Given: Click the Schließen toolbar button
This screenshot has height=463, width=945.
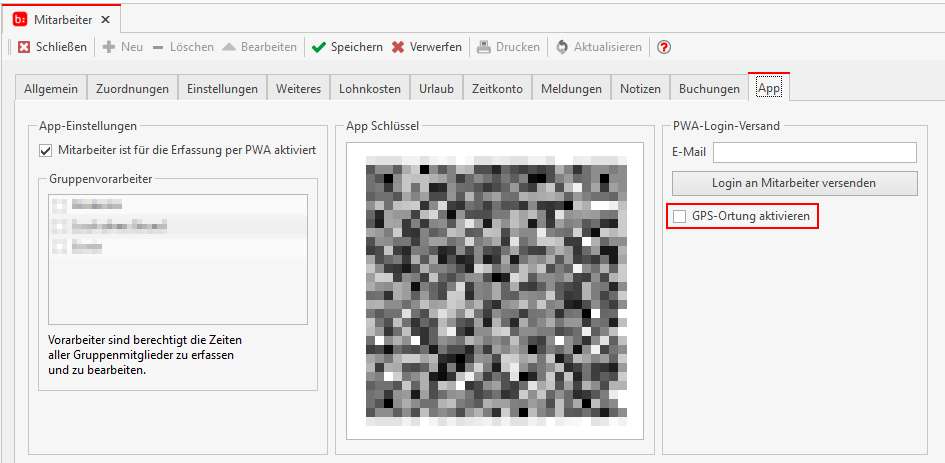Looking at the screenshot, I should [52, 47].
